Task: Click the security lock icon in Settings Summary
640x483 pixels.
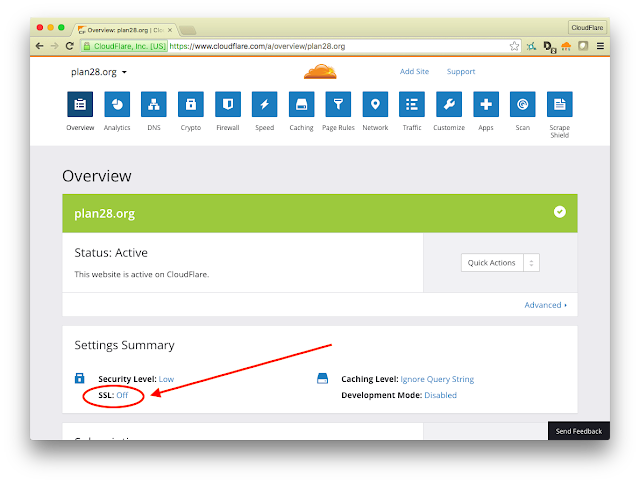Action: (80, 378)
